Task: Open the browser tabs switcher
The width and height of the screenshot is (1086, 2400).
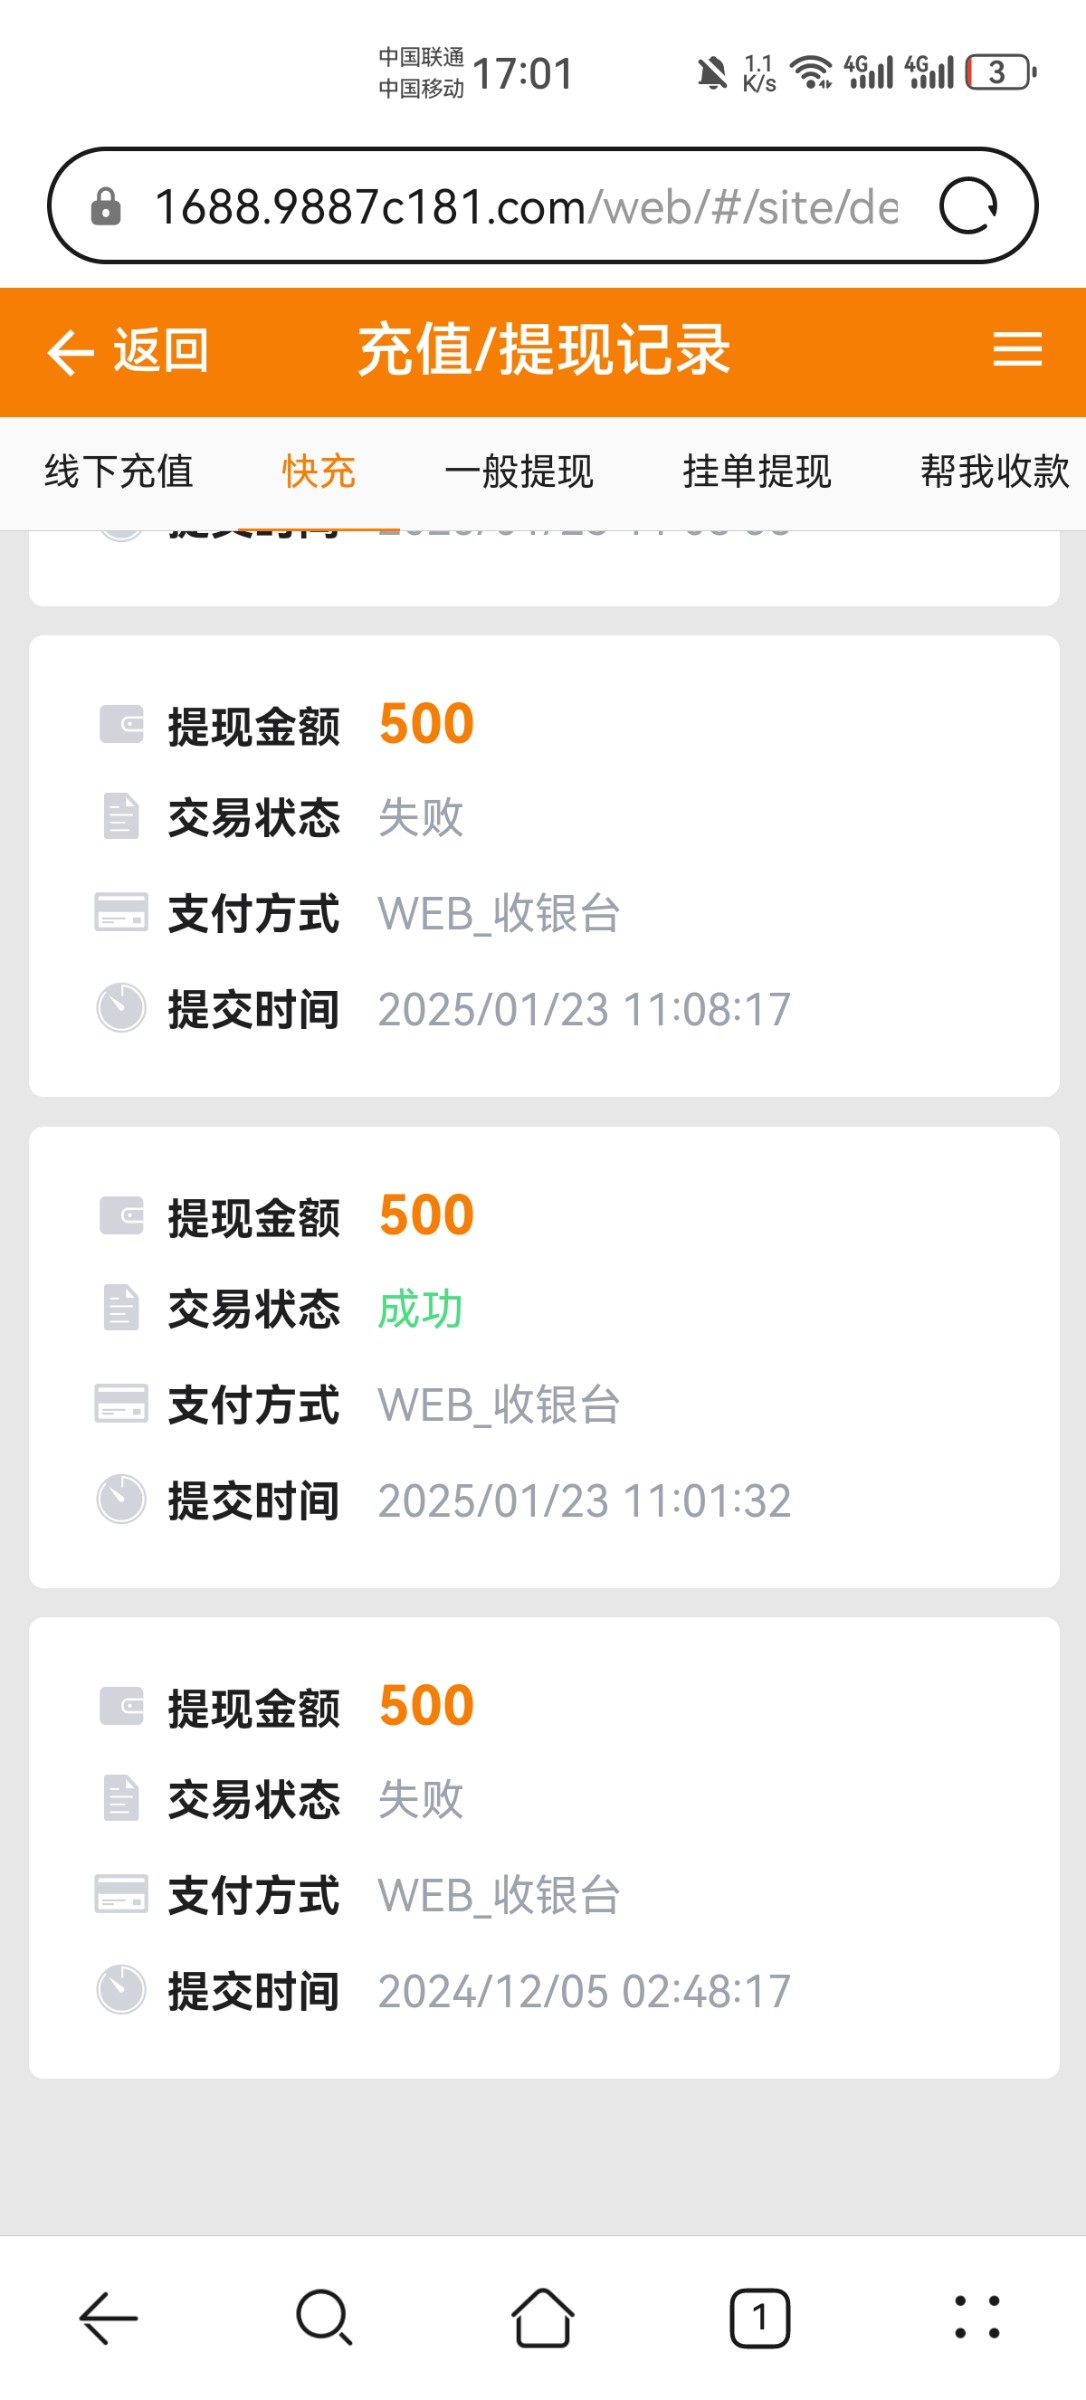Action: [760, 2318]
